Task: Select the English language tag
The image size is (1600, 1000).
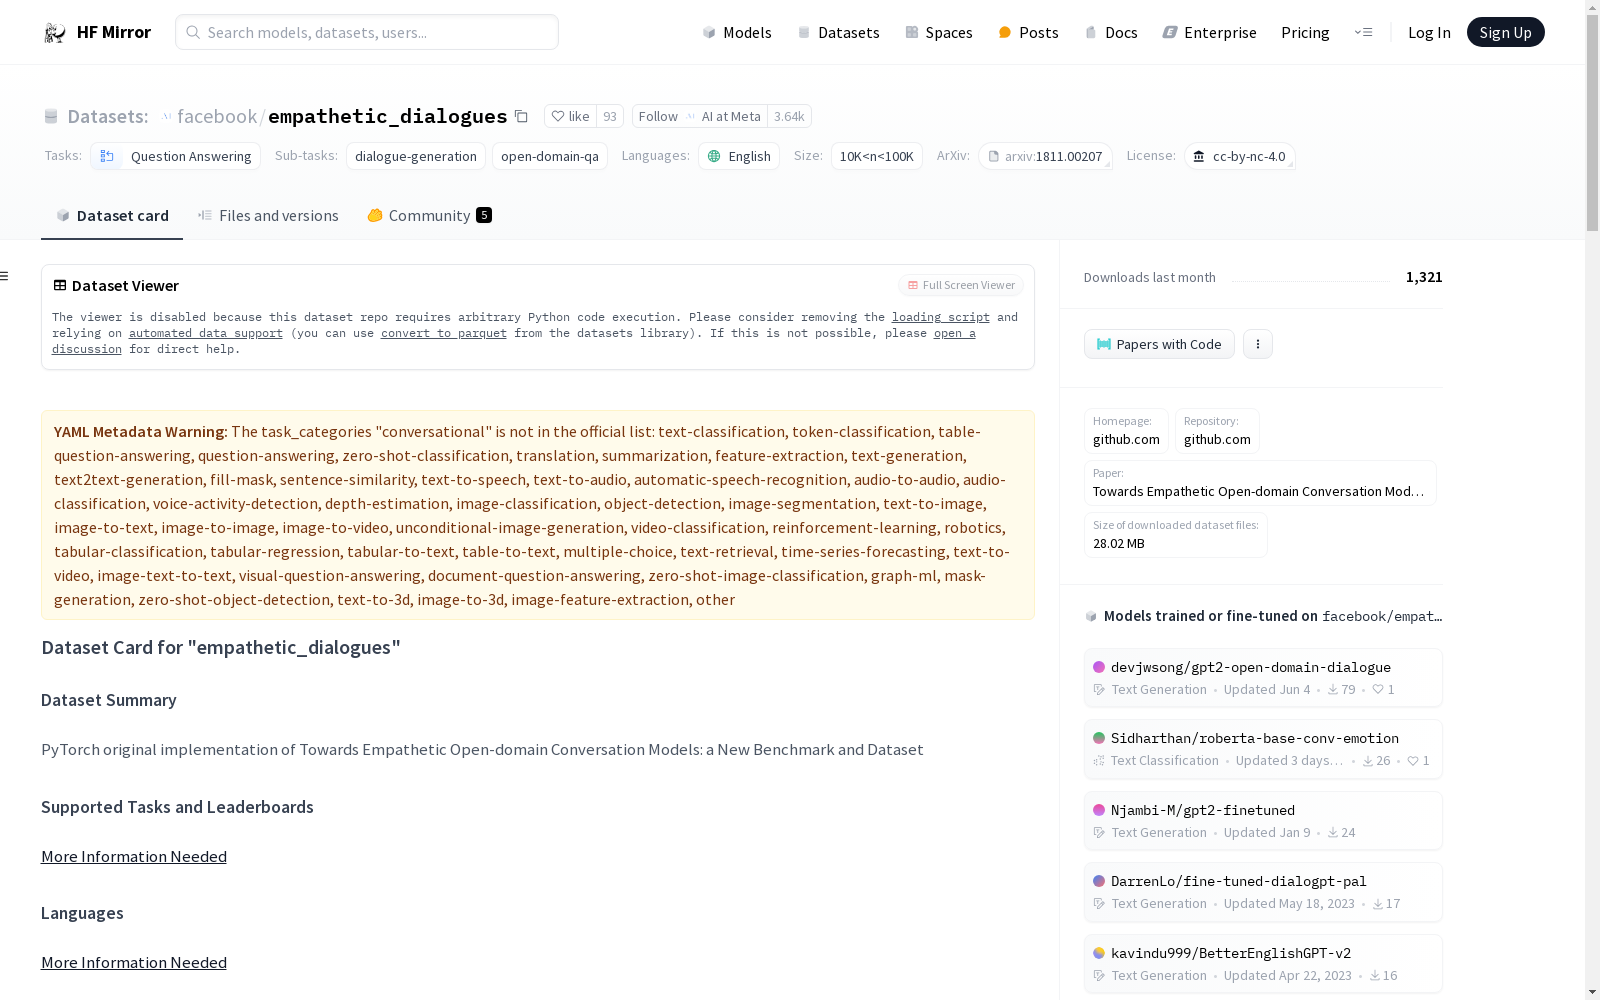Action: pos(739,156)
